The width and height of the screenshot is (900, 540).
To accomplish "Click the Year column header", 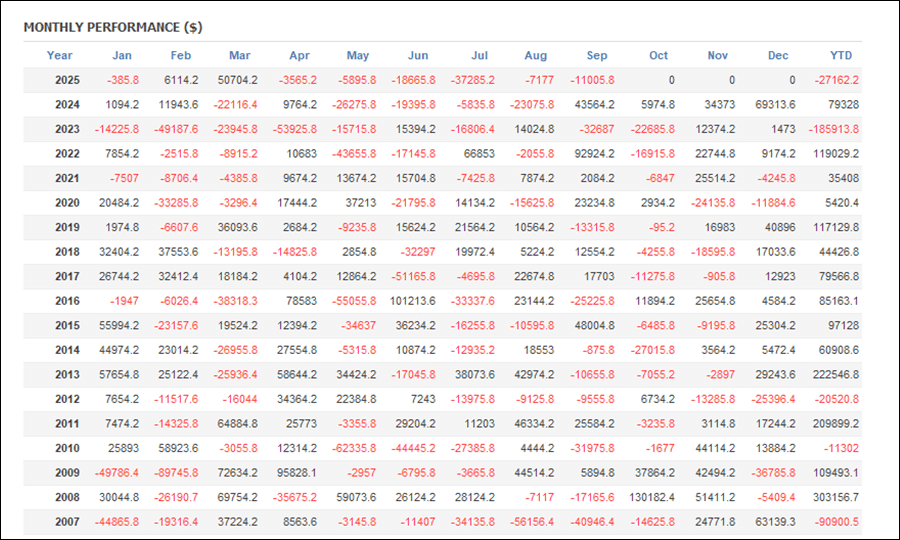I will [60, 56].
